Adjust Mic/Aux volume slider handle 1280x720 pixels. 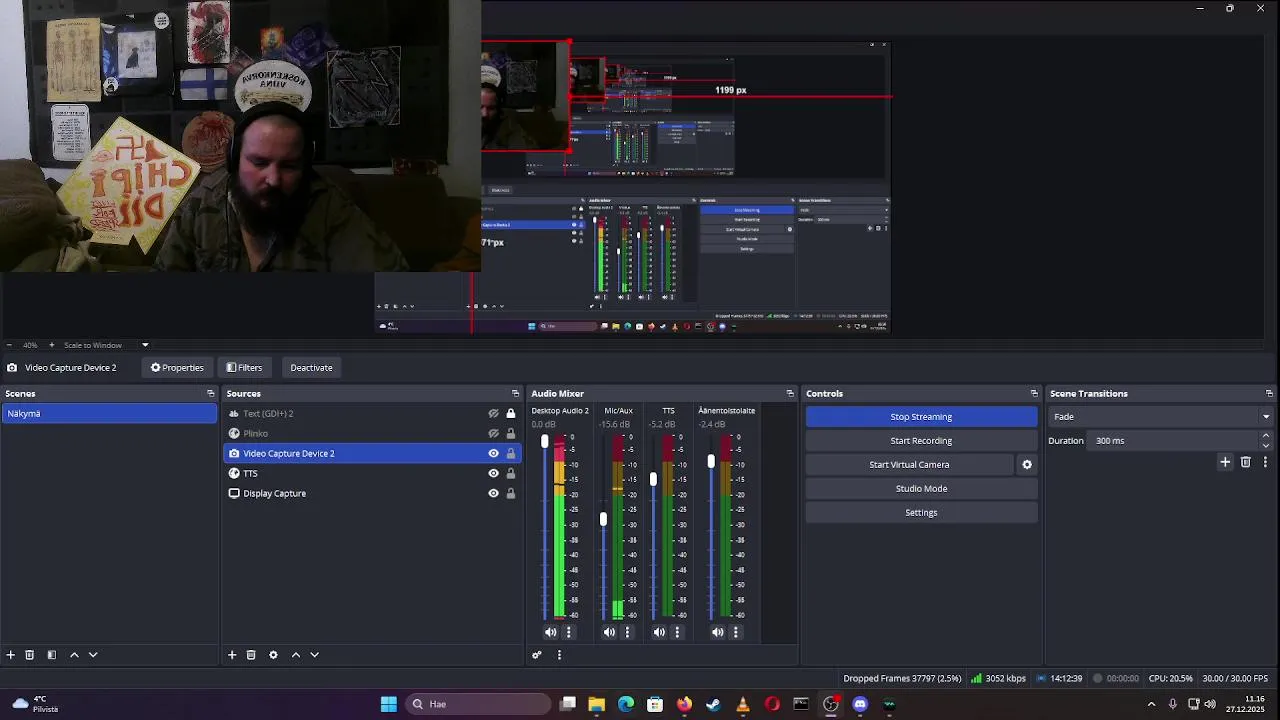pos(603,519)
